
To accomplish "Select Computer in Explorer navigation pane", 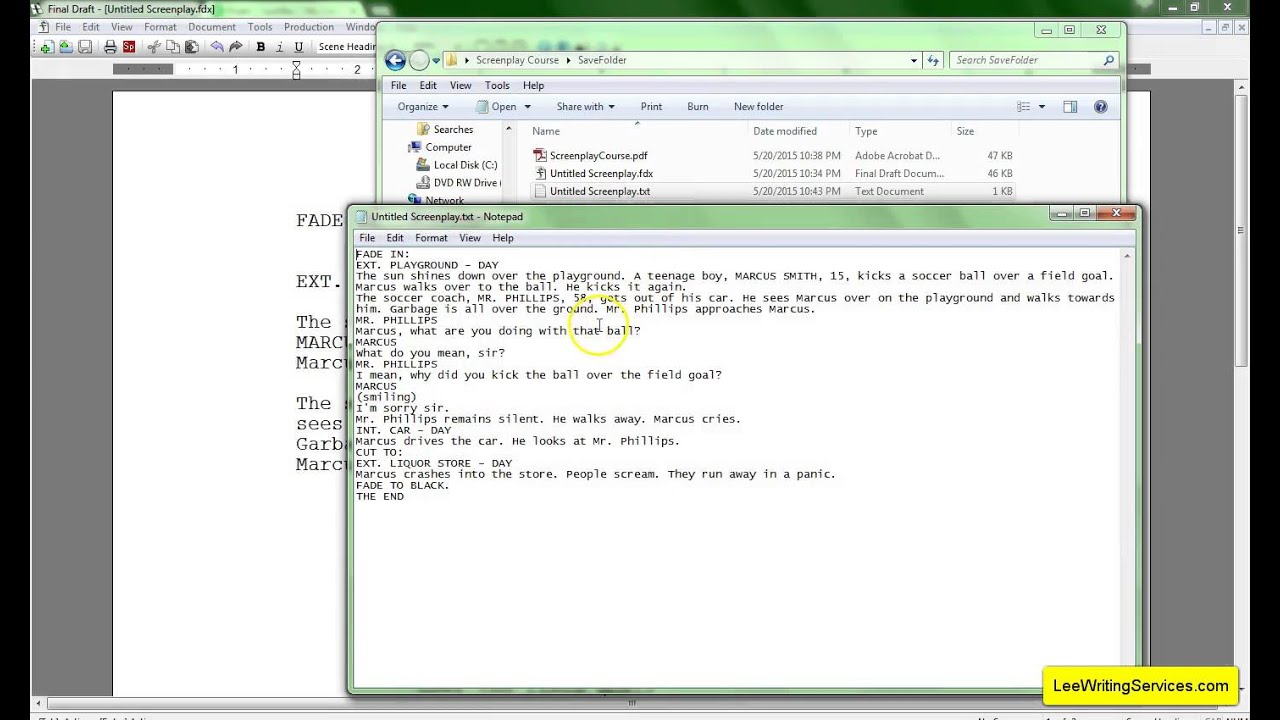I will (x=440, y=147).
